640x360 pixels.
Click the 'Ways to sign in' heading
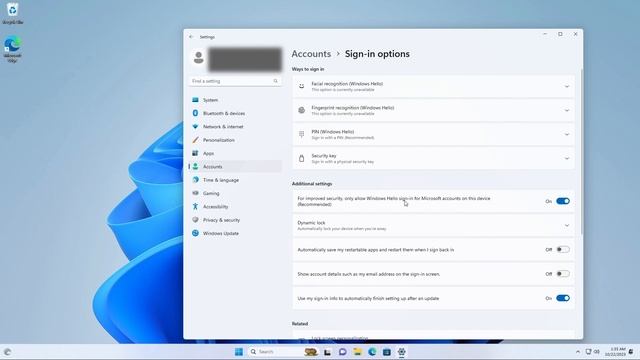click(308, 69)
